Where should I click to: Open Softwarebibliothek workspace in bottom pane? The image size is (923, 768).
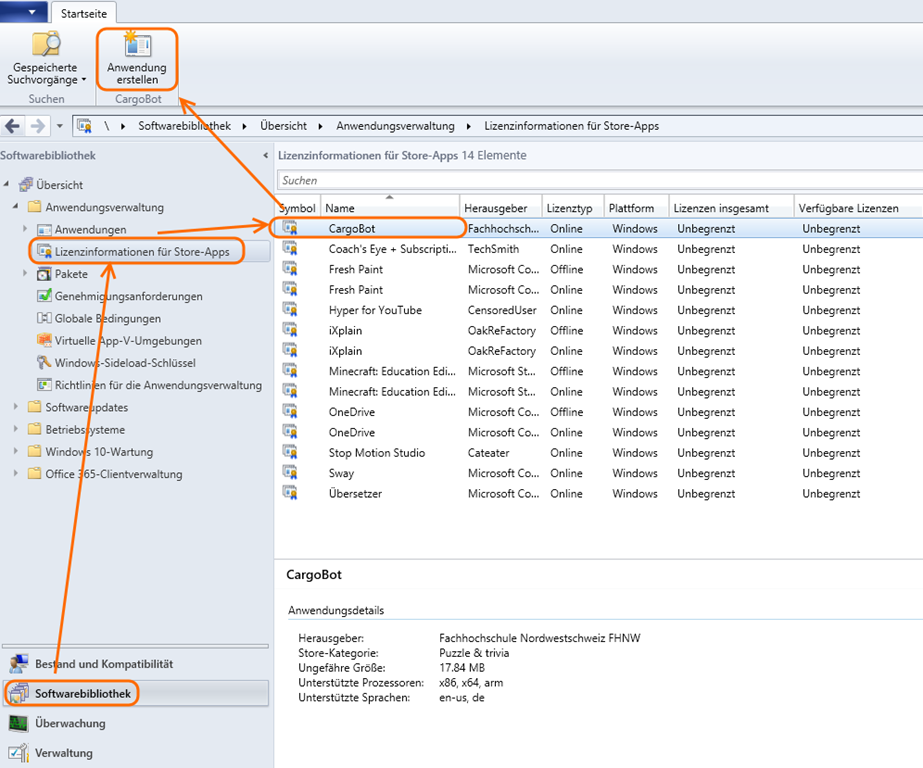pyautogui.click(x=82, y=693)
